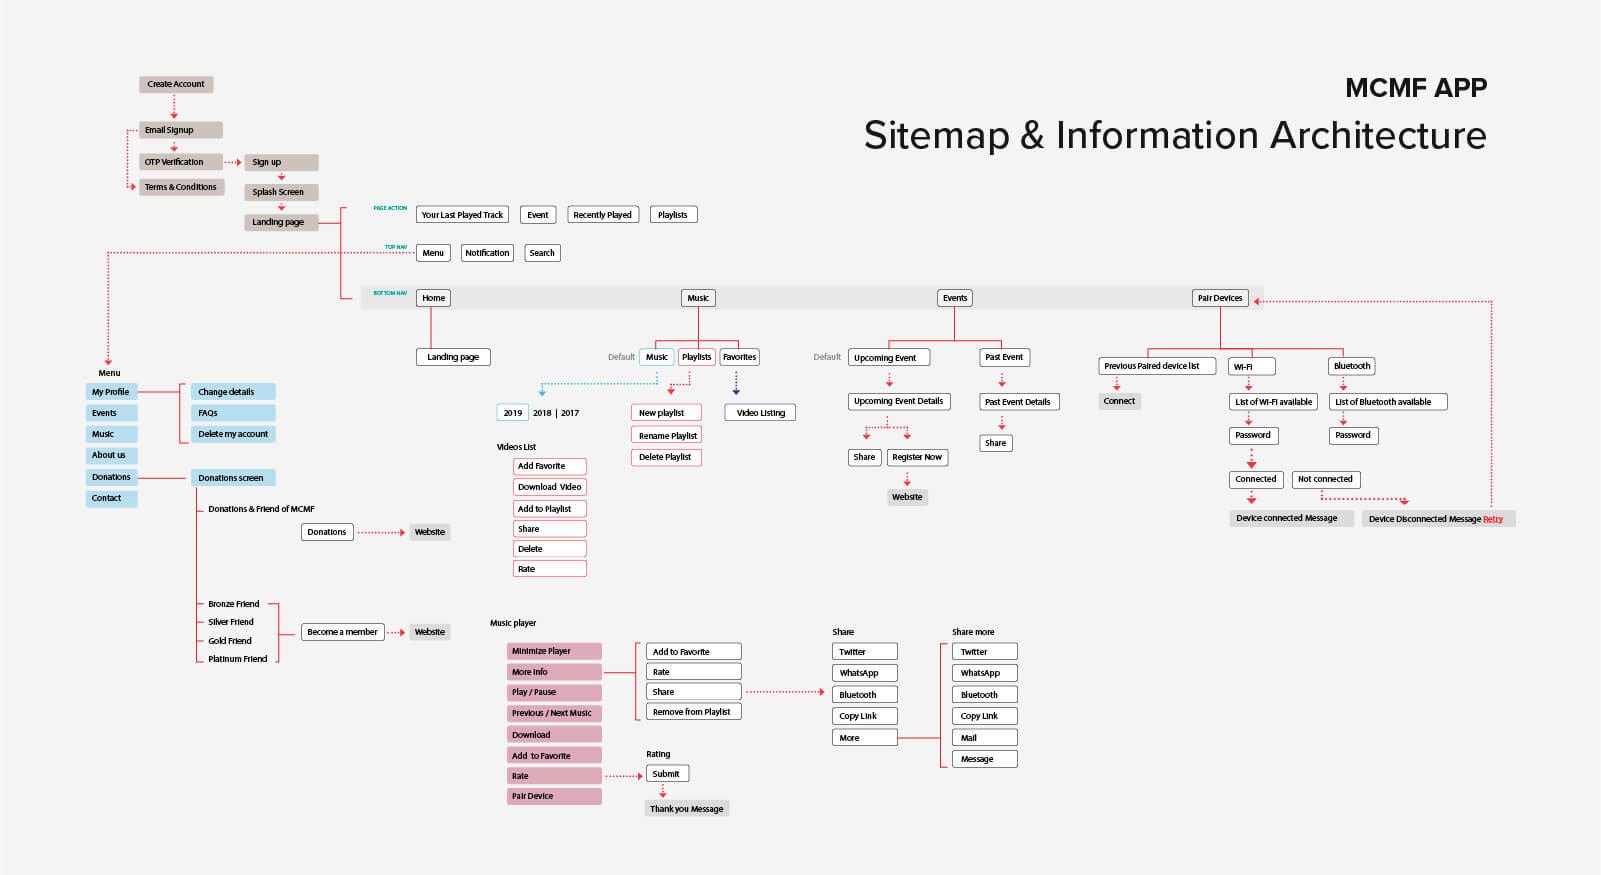Screen dimensions: 1601x875
Task: Select the Message box under Share more
Action: pos(985,759)
